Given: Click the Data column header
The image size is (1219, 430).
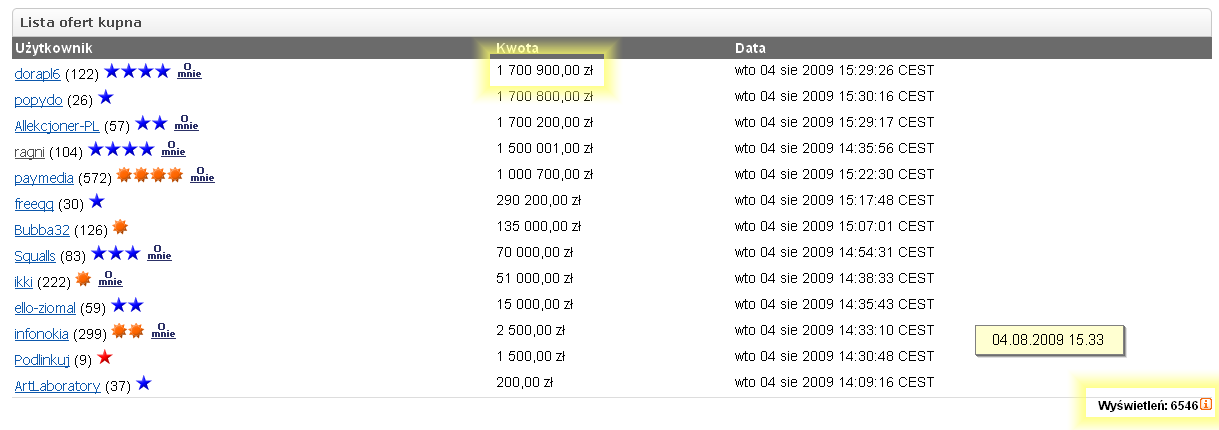Looking at the screenshot, I should (x=751, y=47).
